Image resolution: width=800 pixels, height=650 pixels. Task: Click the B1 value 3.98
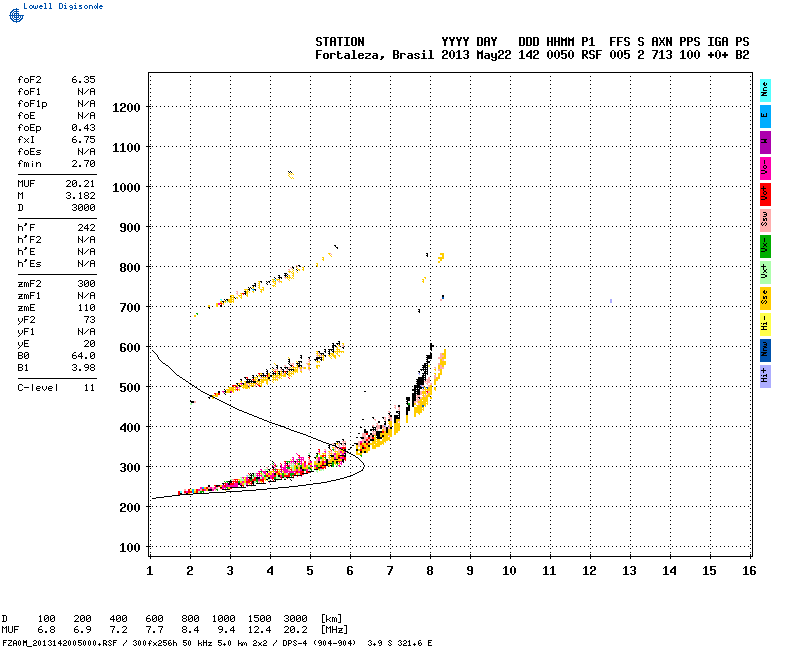[83, 368]
